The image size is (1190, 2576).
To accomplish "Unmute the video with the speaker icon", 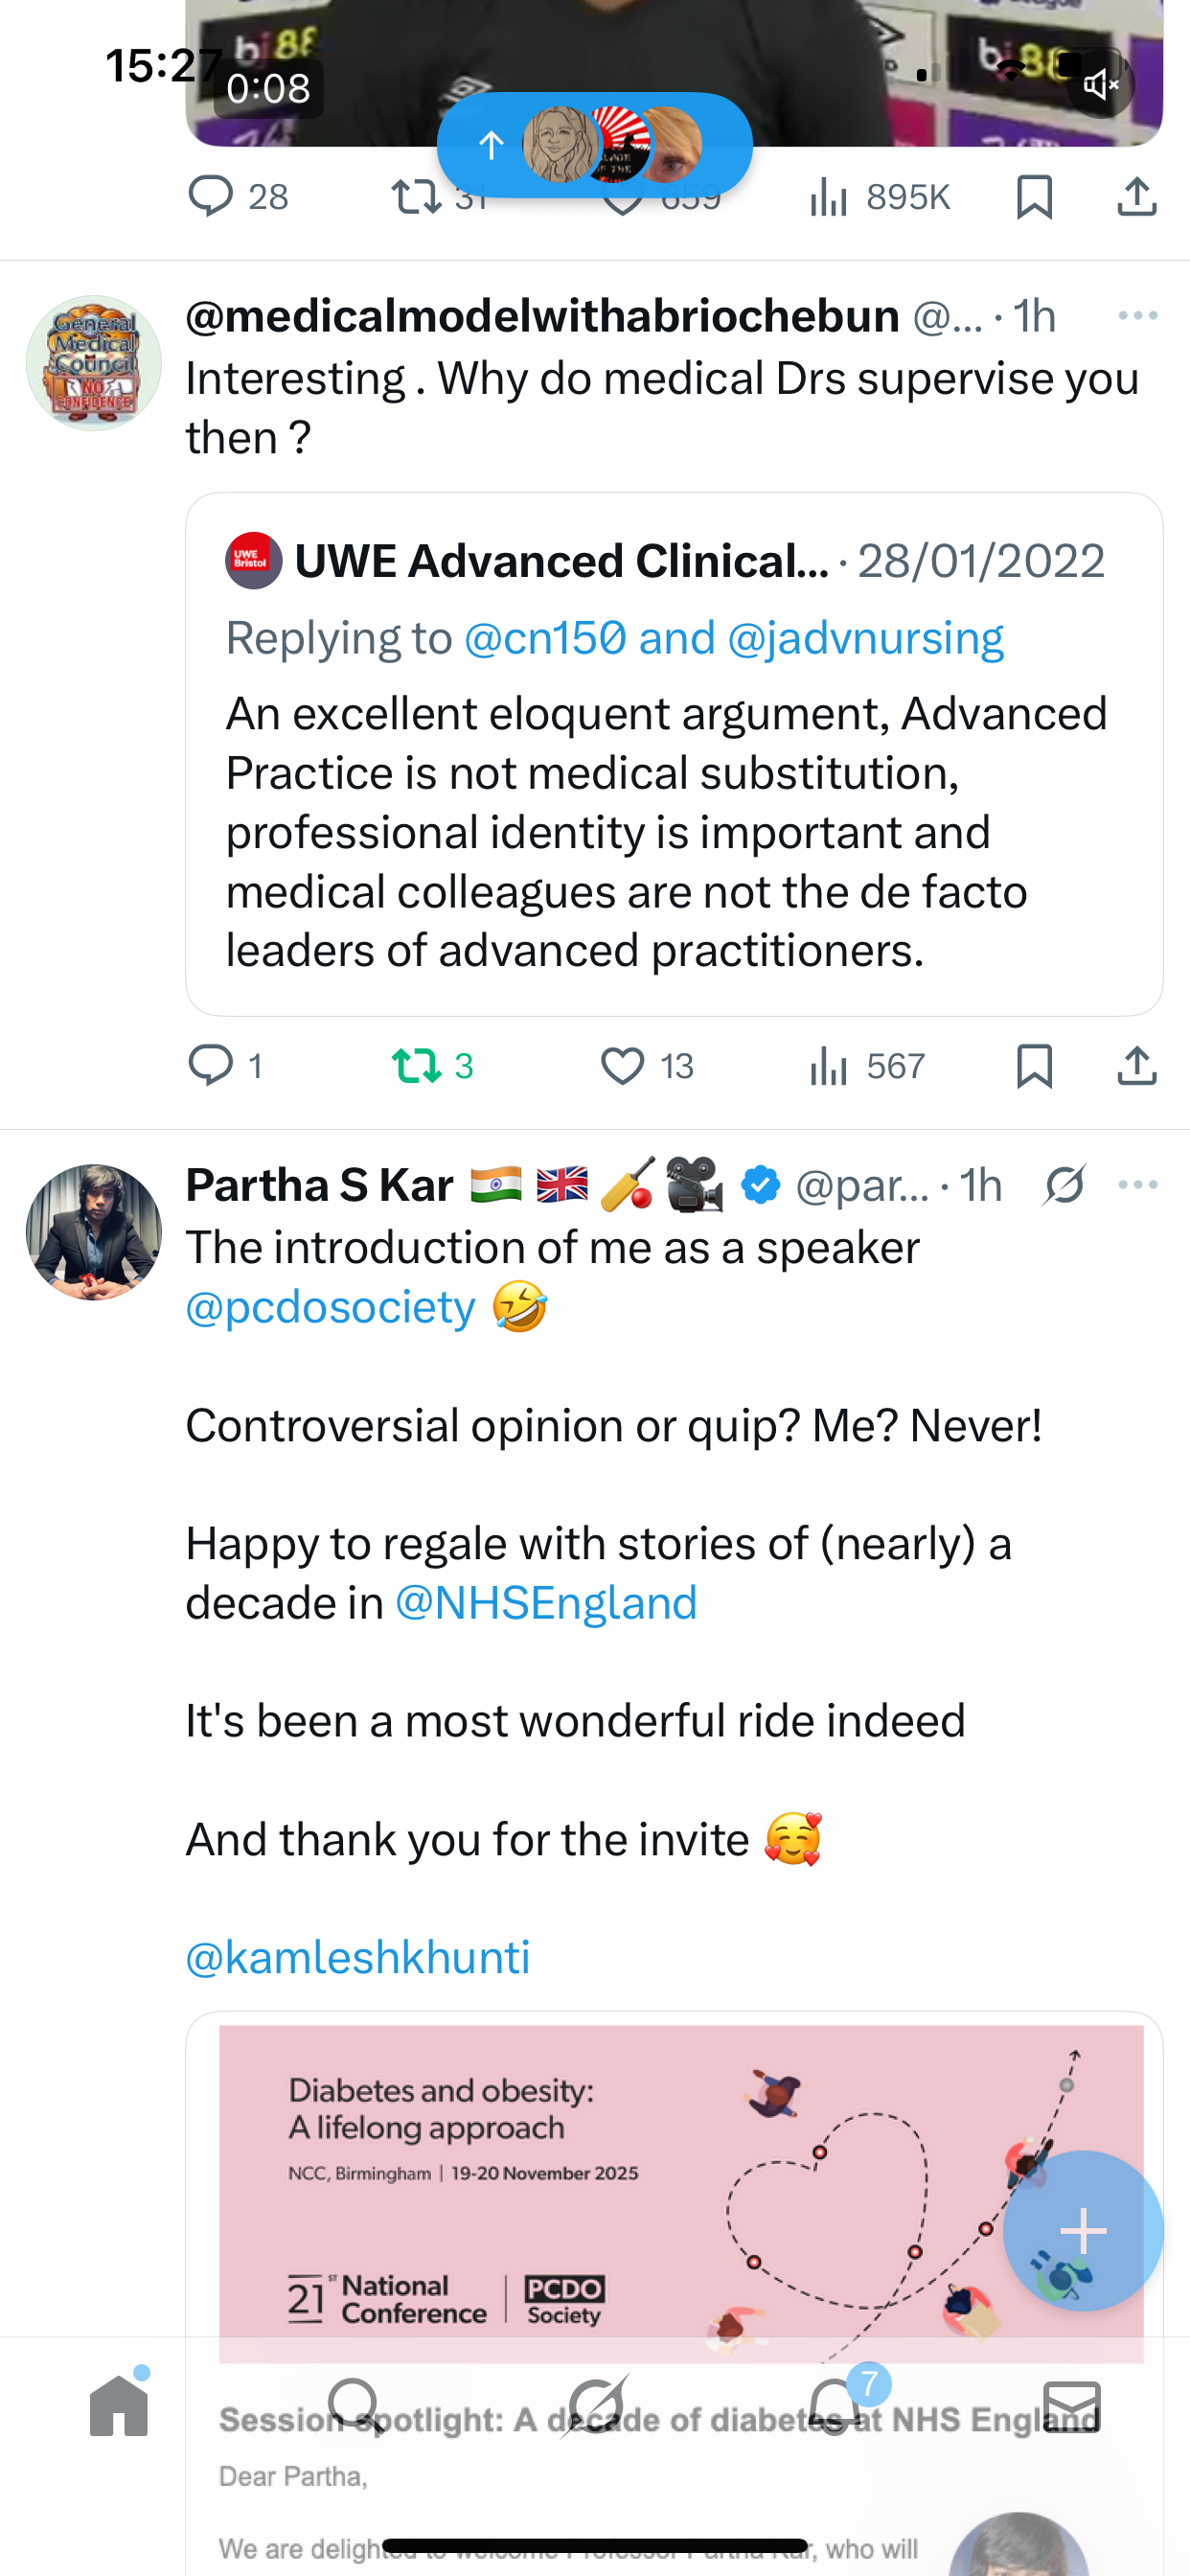I will [x=1100, y=85].
